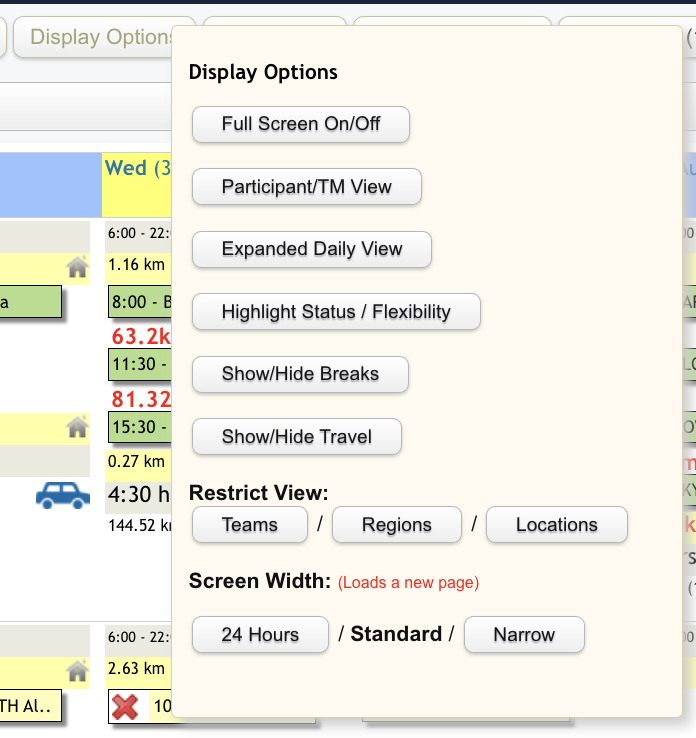
Task: Open the 11:30 green appointment block
Action: pos(140,364)
